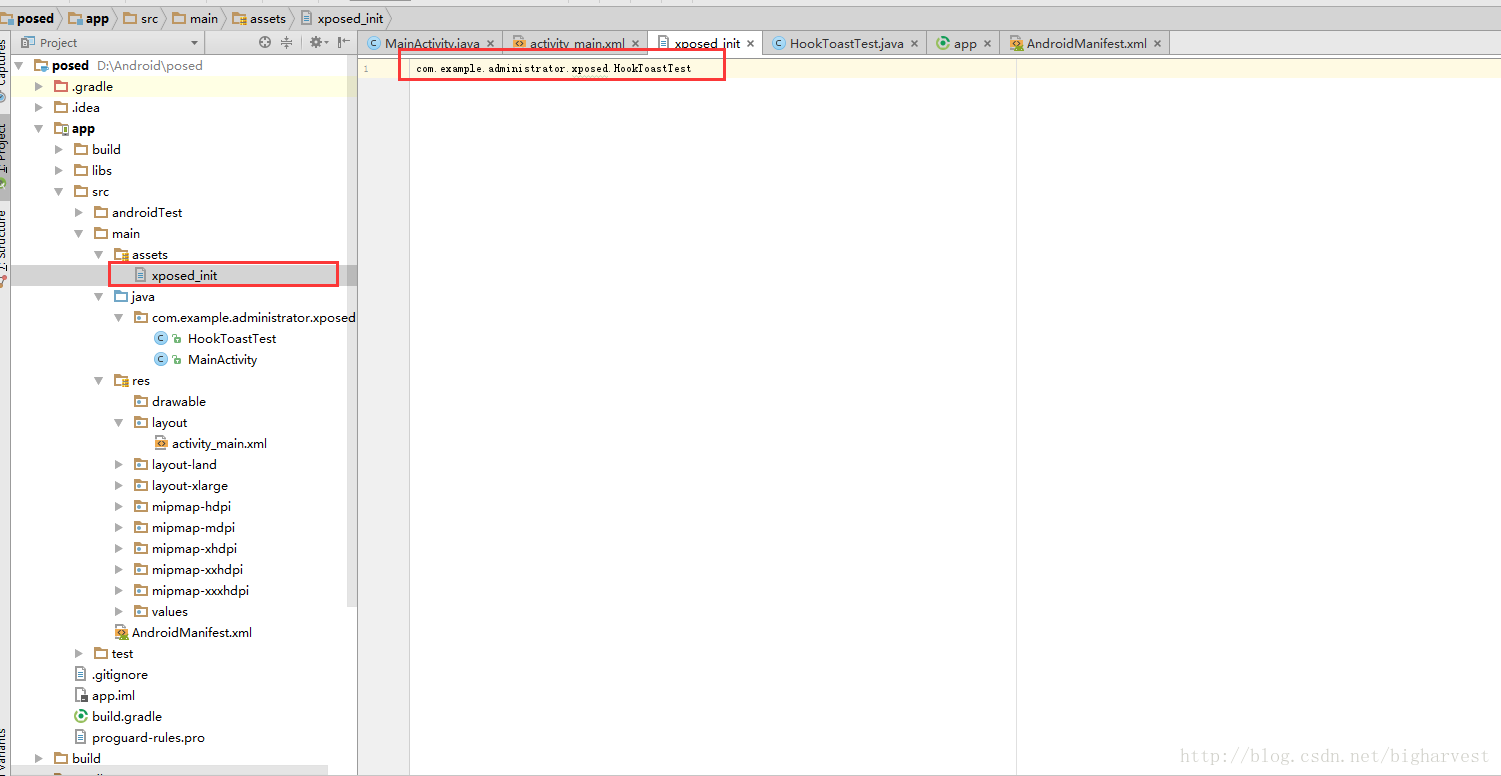Expand the libs folder
The height and width of the screenshot is (776, 1501).
59,170
